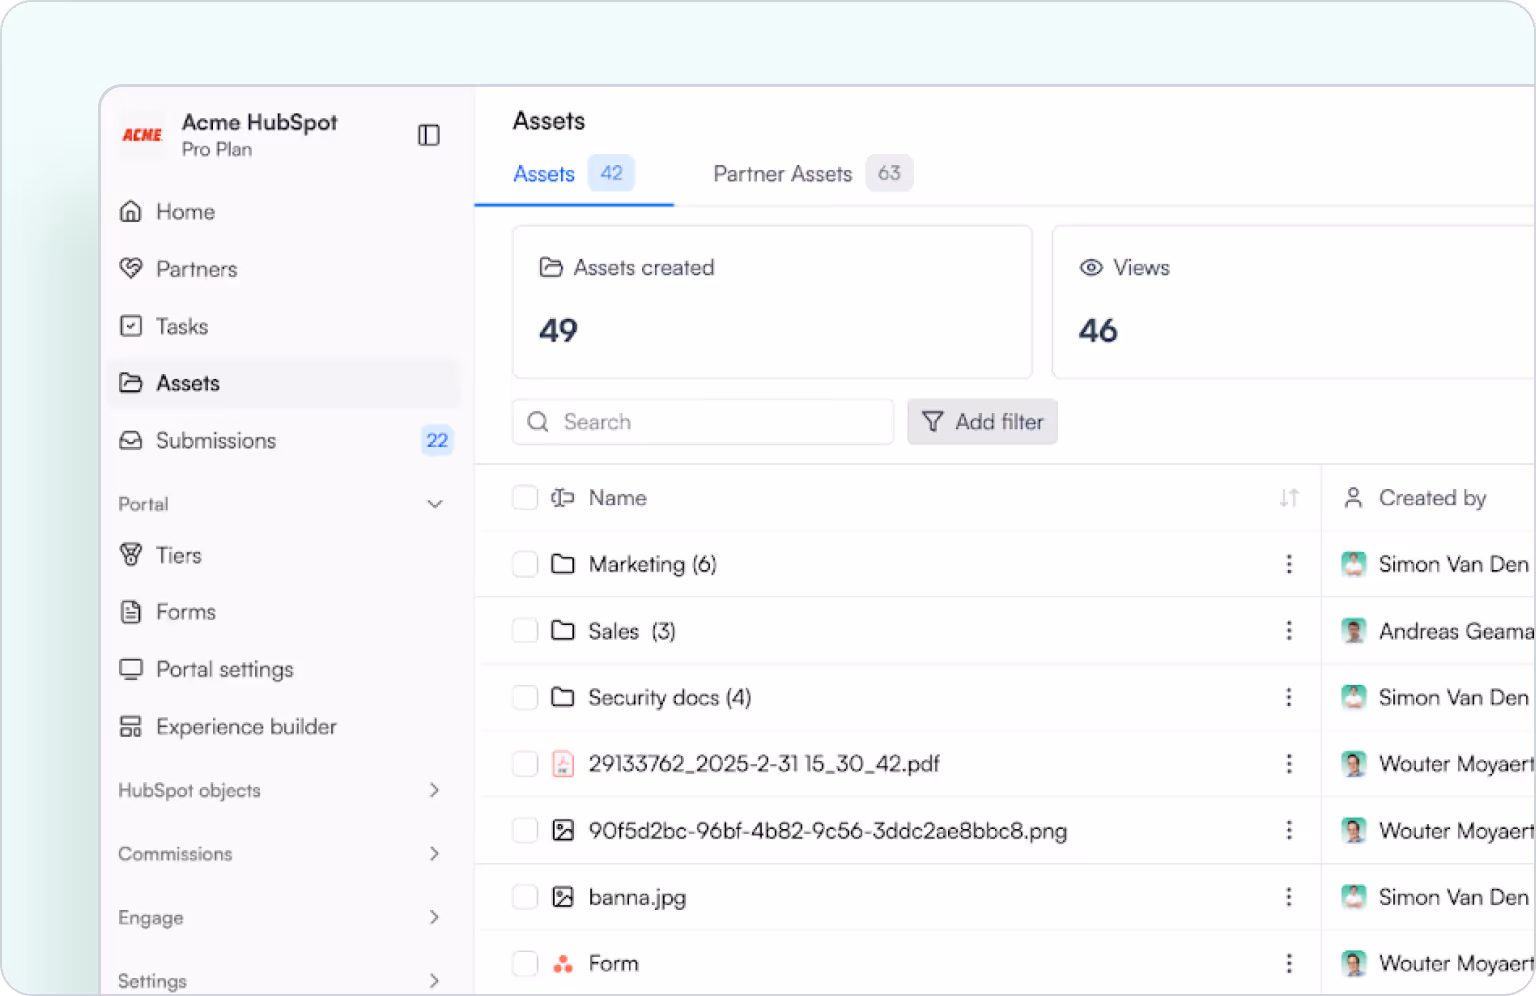Click the Views stat card
Viewport: 1536px width, 996px height.
(1294, 302)
